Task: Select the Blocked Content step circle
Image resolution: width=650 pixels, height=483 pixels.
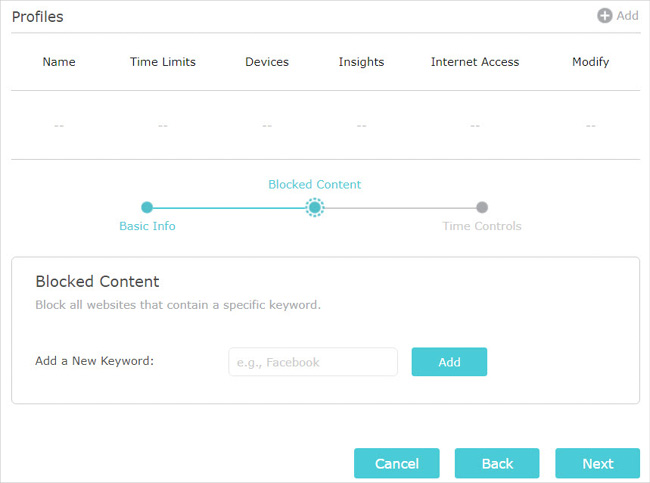Action: click(x=315, y=207)
